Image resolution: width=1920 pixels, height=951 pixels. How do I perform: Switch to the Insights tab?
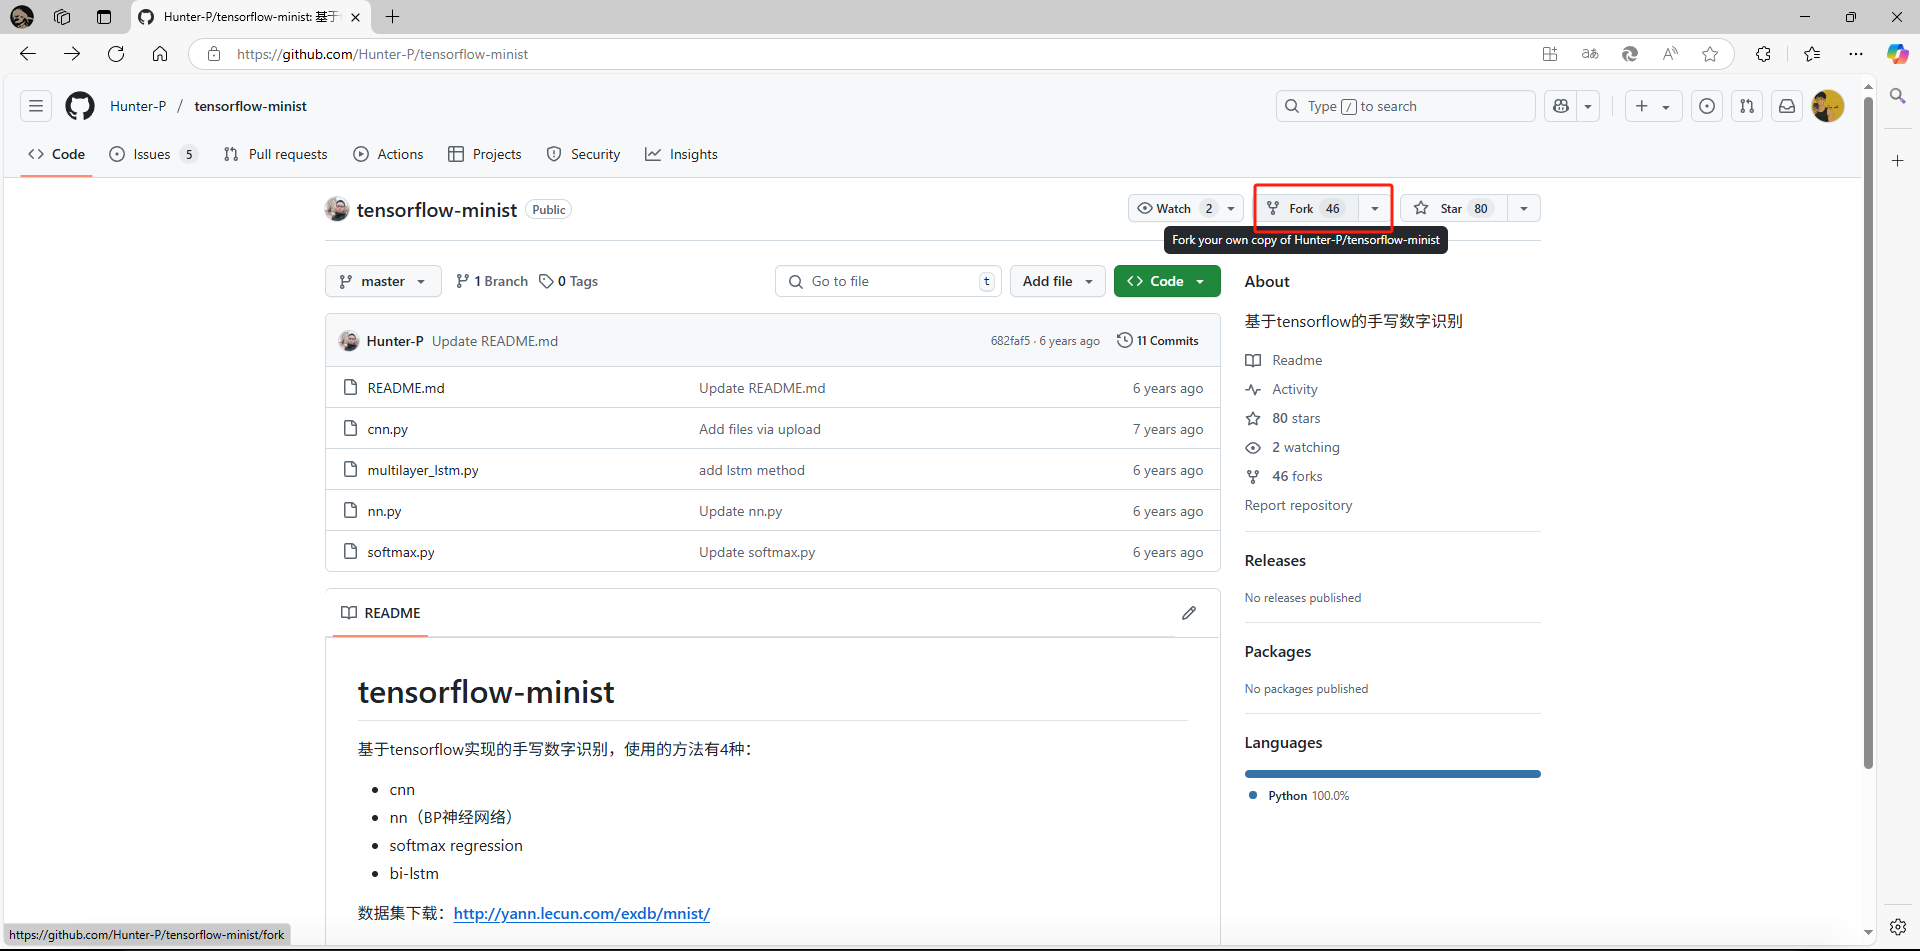[682, 154]
